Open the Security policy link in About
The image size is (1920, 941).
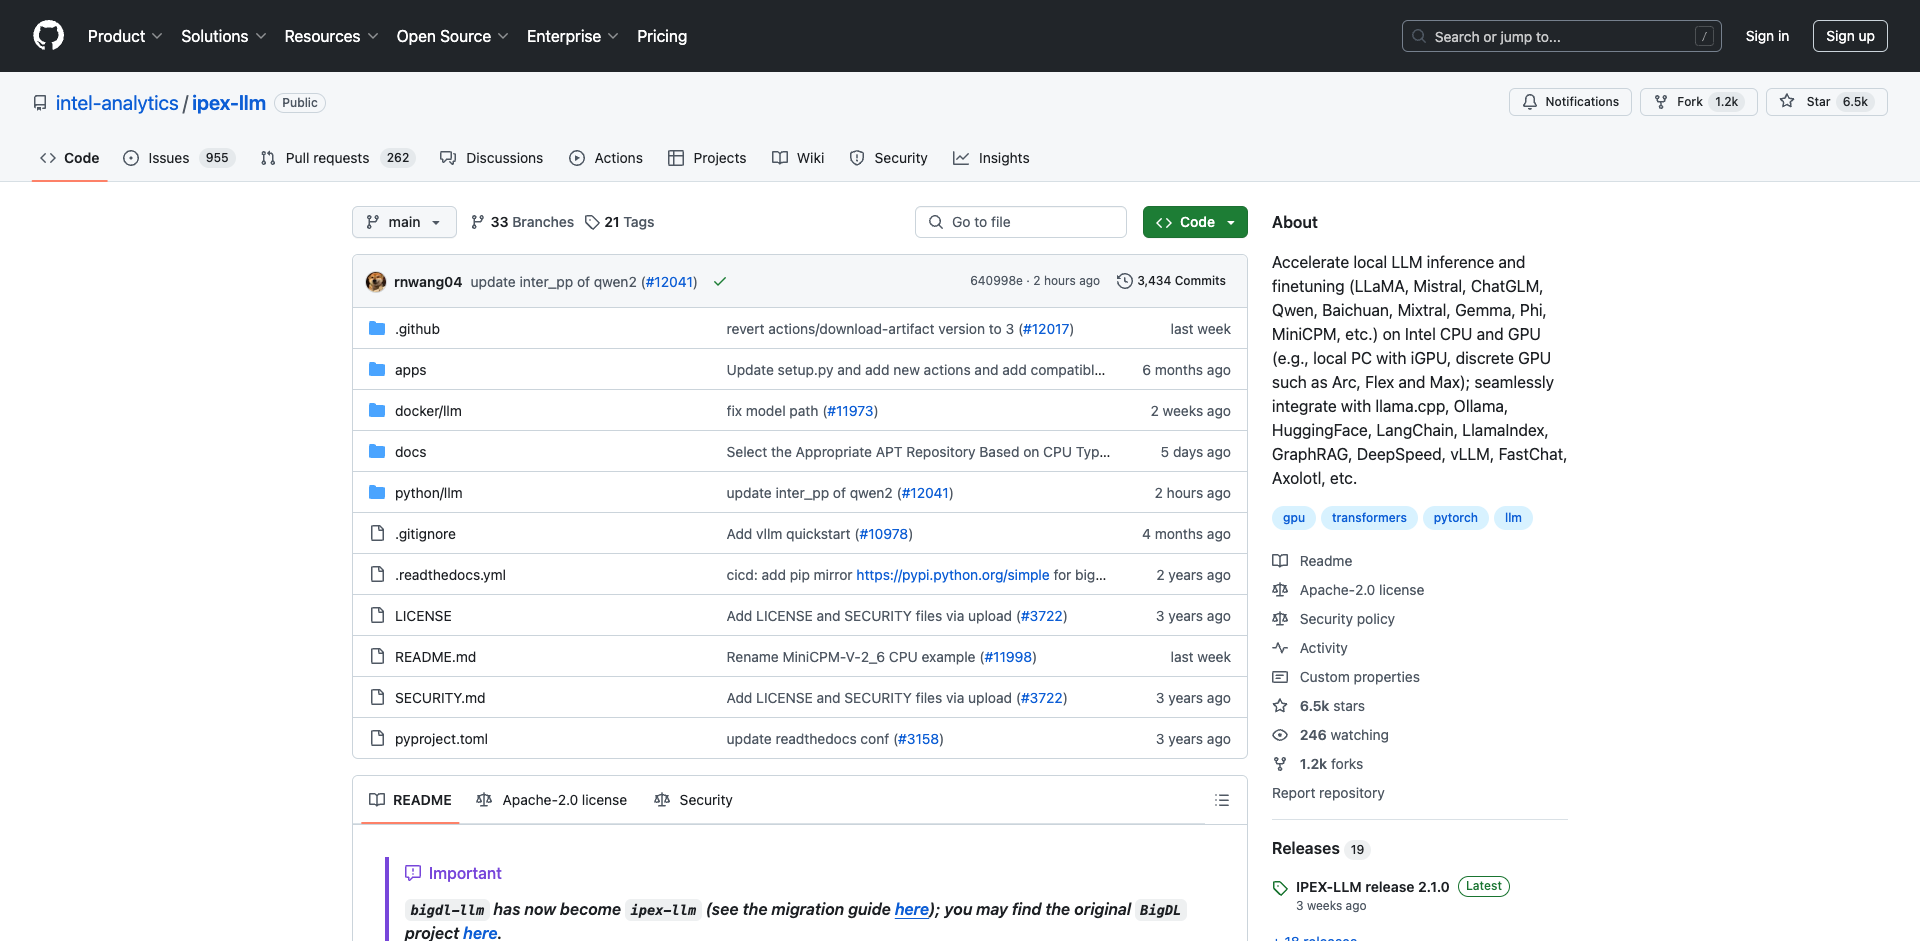[1347, 619]
